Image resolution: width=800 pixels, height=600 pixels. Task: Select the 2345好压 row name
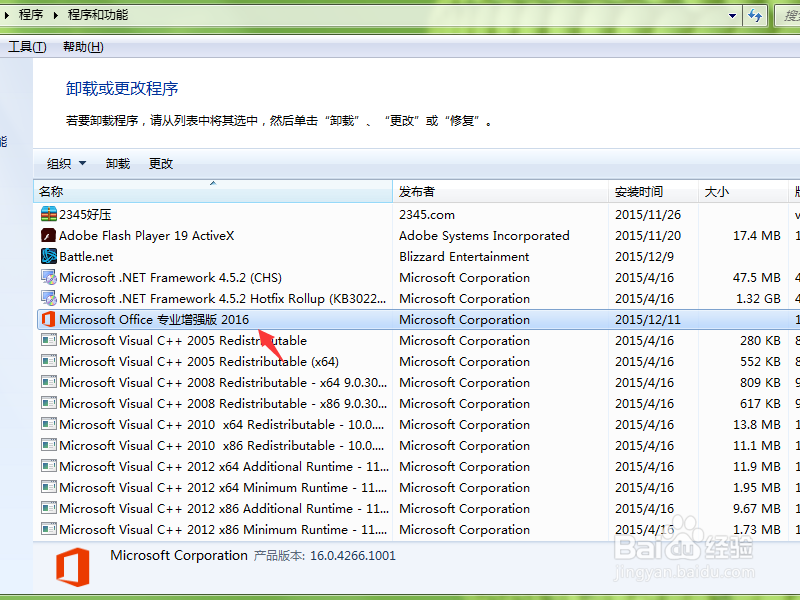[85, 214]
